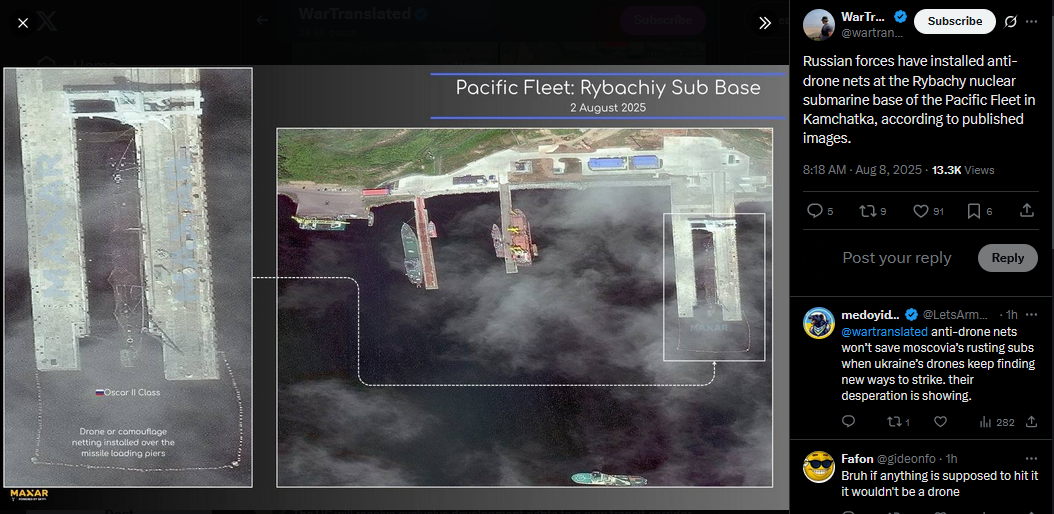The height and width of the screenshot is (514, 1054).
Task: View analytics of medoyid's reply showing 282
Action: click(997, 422)
